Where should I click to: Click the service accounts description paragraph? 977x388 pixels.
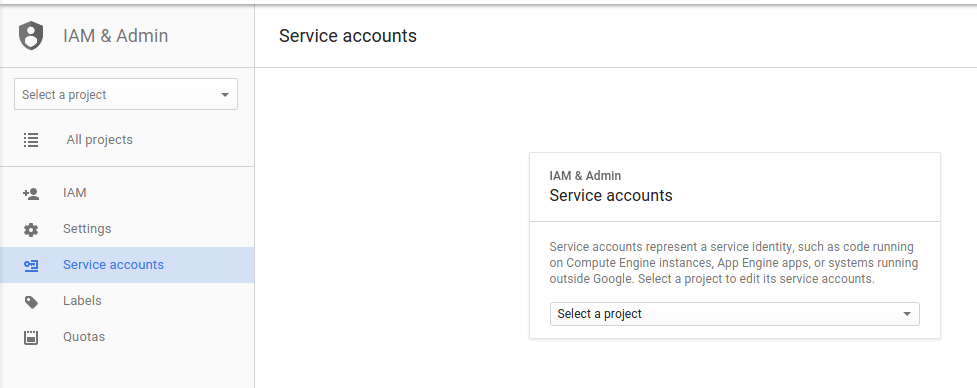[x=733, y=263]
